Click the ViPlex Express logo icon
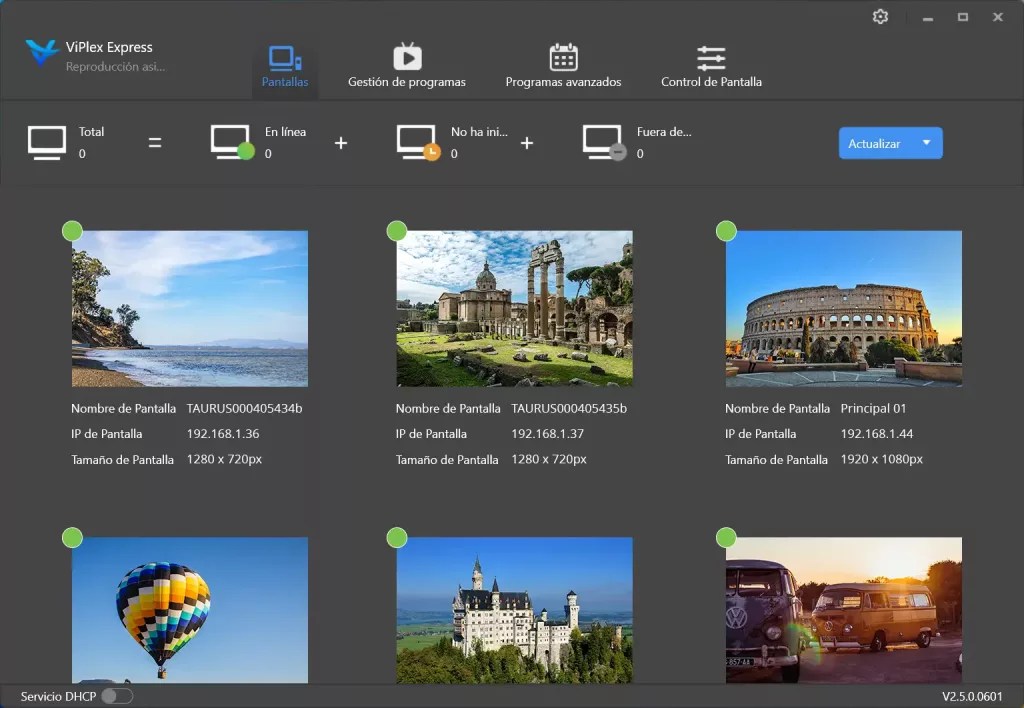Viewport: 1024px width, 708px height. 42,52
